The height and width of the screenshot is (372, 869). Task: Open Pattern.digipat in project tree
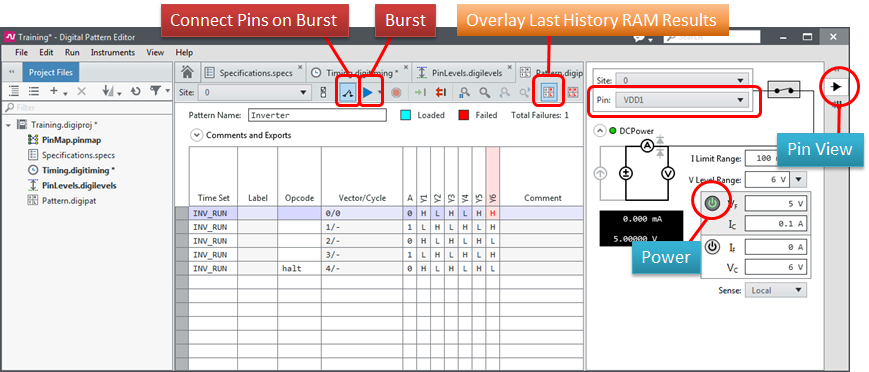69,201
